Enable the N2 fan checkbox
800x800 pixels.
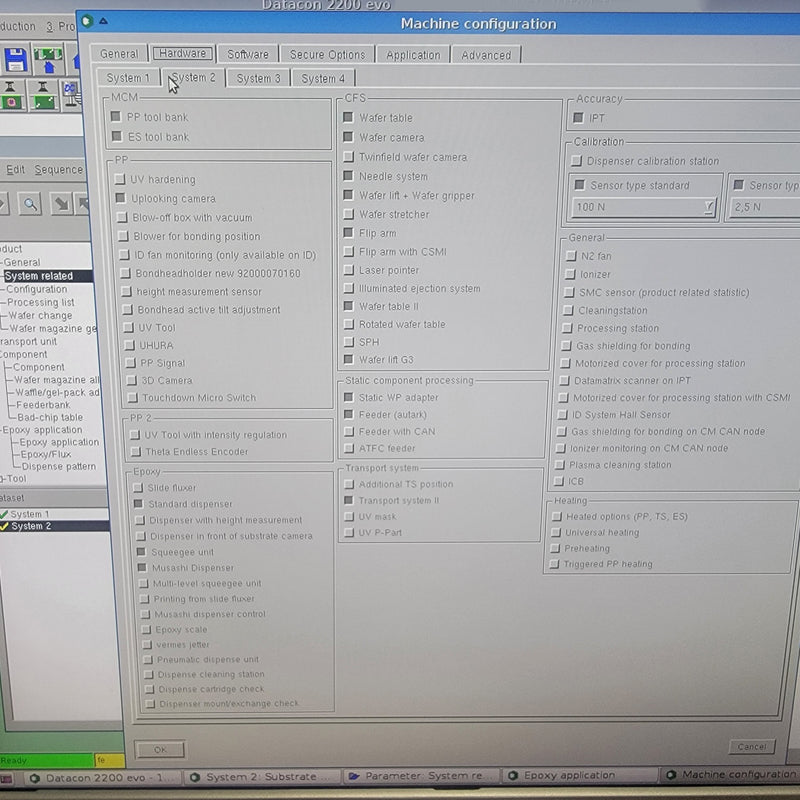pos(571,256)
